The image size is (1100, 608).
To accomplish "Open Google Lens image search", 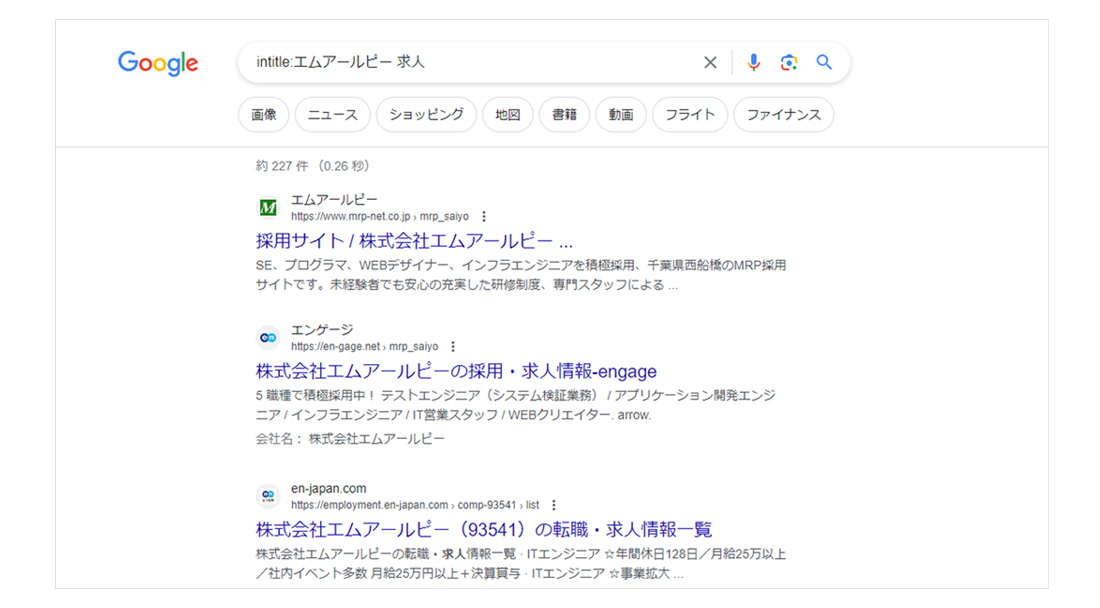I will (x=789, y=63).
